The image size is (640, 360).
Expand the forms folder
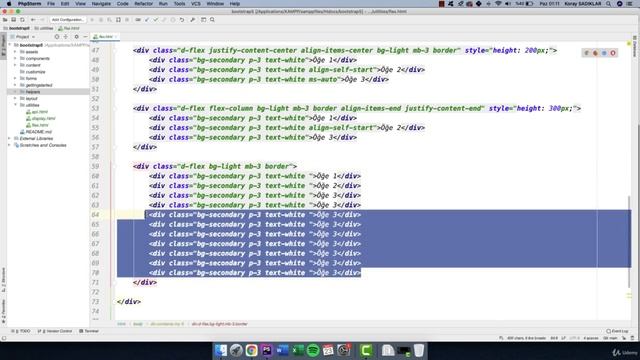15,78
